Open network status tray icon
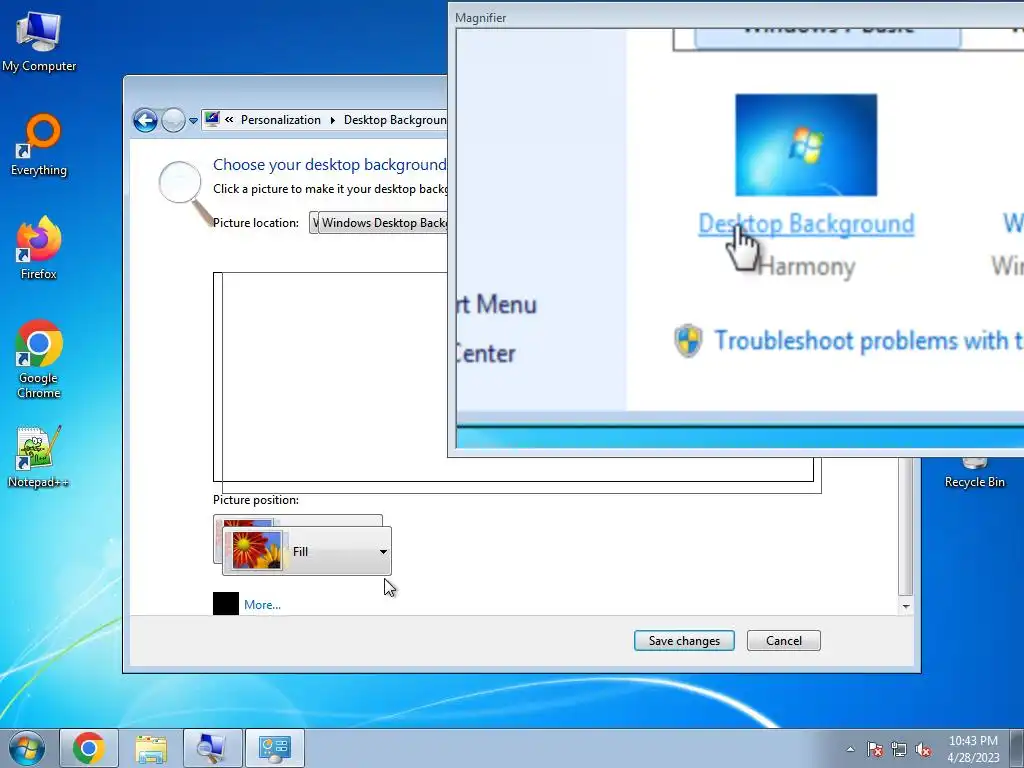 pos(899,749)
